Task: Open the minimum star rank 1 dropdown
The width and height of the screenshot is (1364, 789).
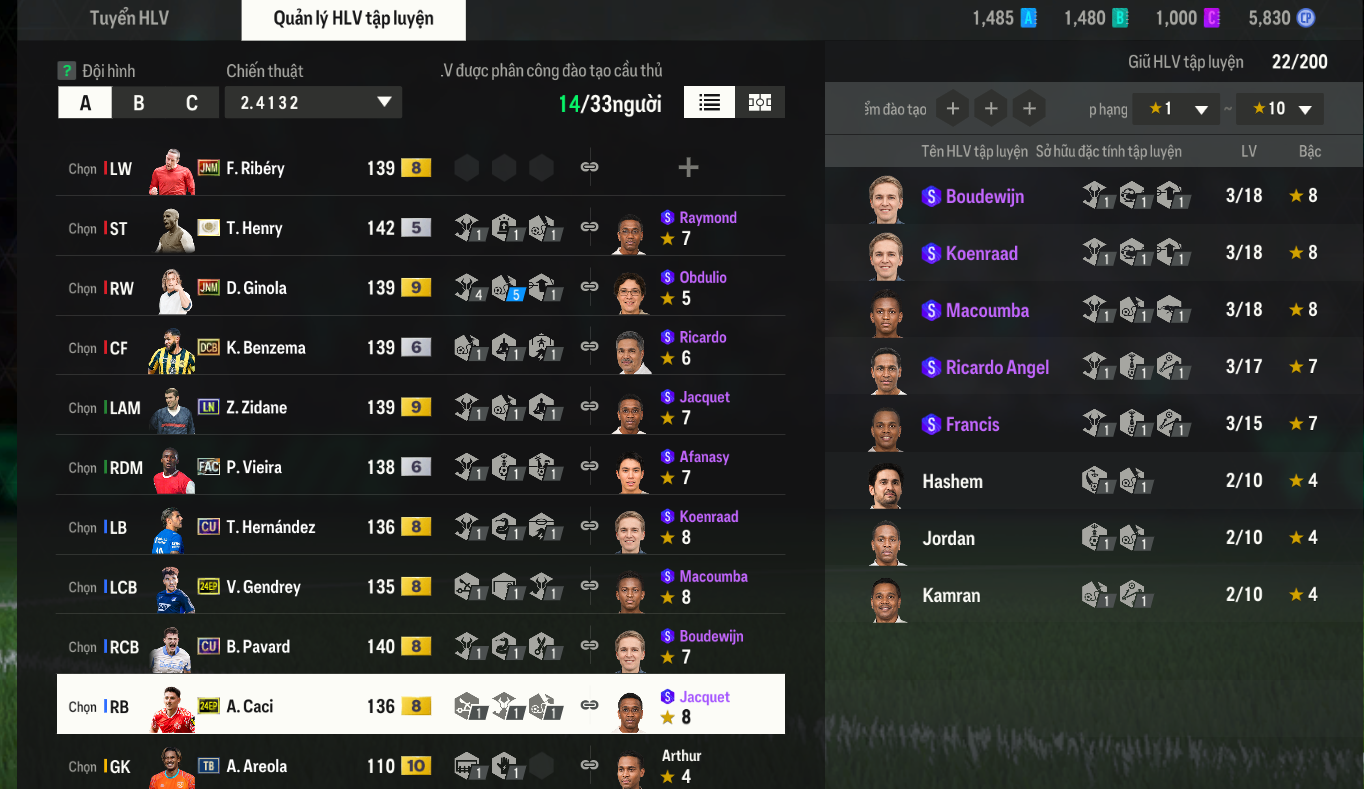Action: coord(1176,109)
